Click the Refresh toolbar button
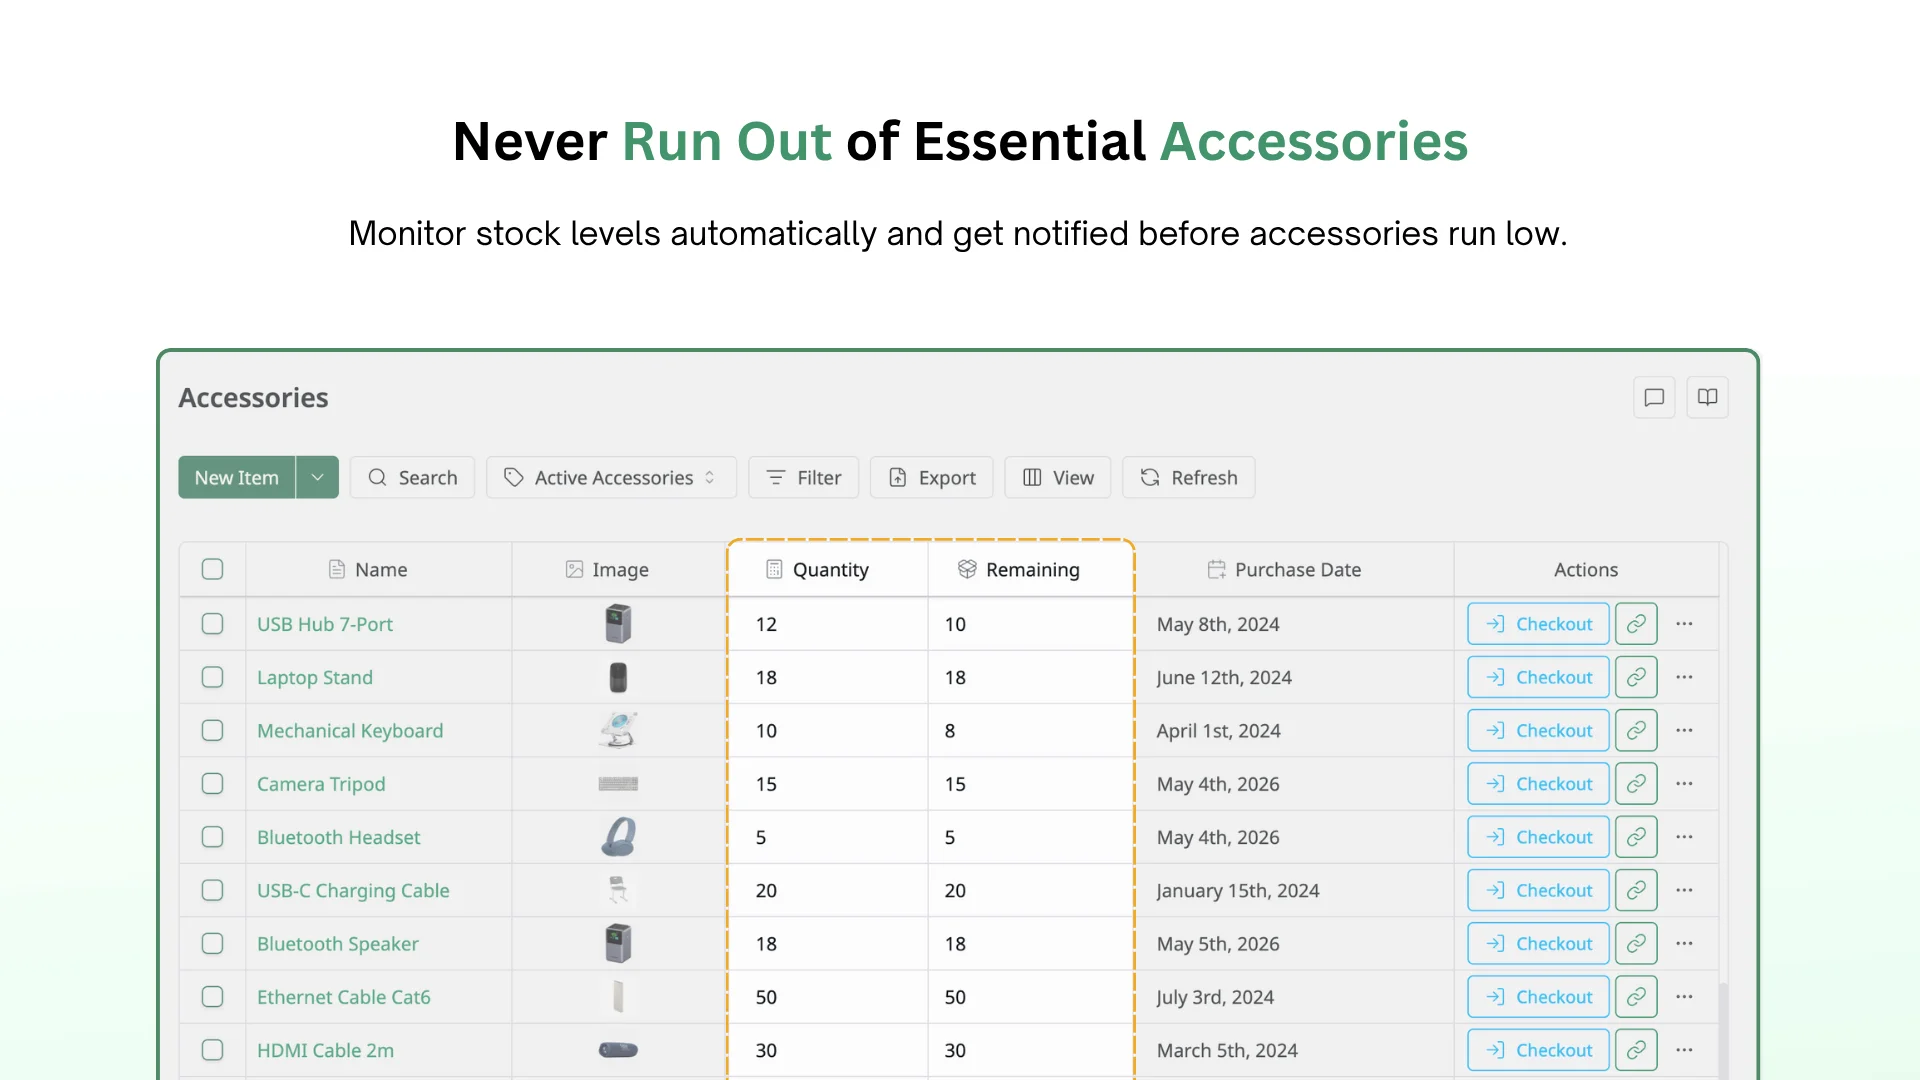Image resolution: width=1920 pixels, height=1080 pixels. tap(1188, 478)
